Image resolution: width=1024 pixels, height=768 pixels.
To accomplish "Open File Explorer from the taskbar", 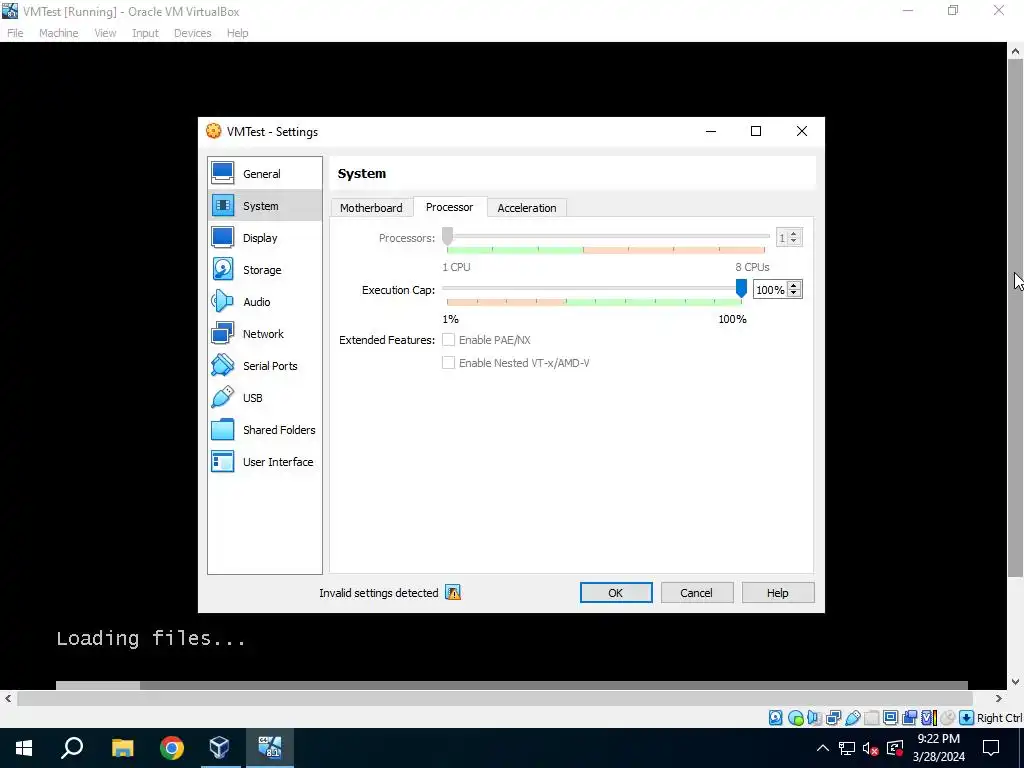I will [122, 748].
